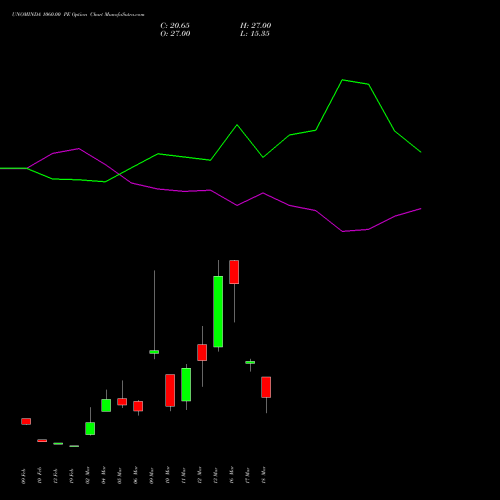The image size is (500, 500).
Task: Click the highest red candle on the chart
Action: click(234, 272)
